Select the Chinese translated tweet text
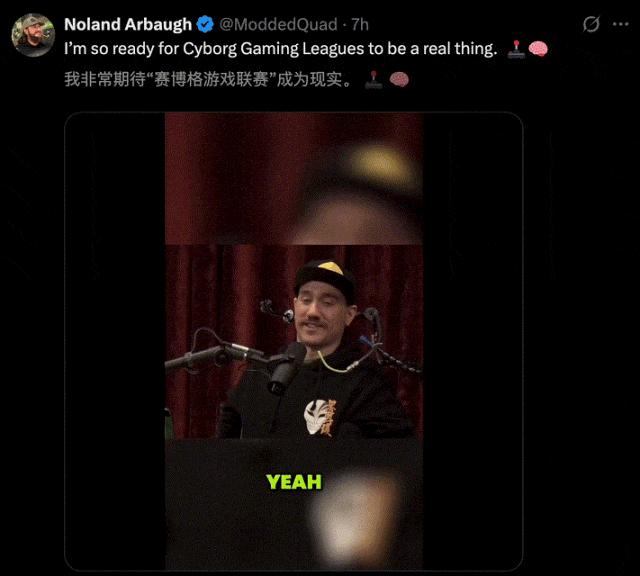 208,79
